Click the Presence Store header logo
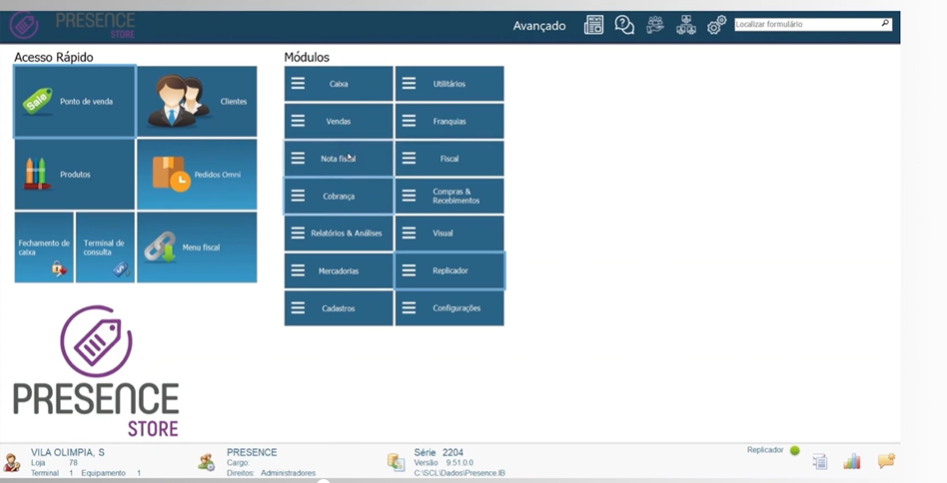947x483 pixels. (x=74, y=25)
